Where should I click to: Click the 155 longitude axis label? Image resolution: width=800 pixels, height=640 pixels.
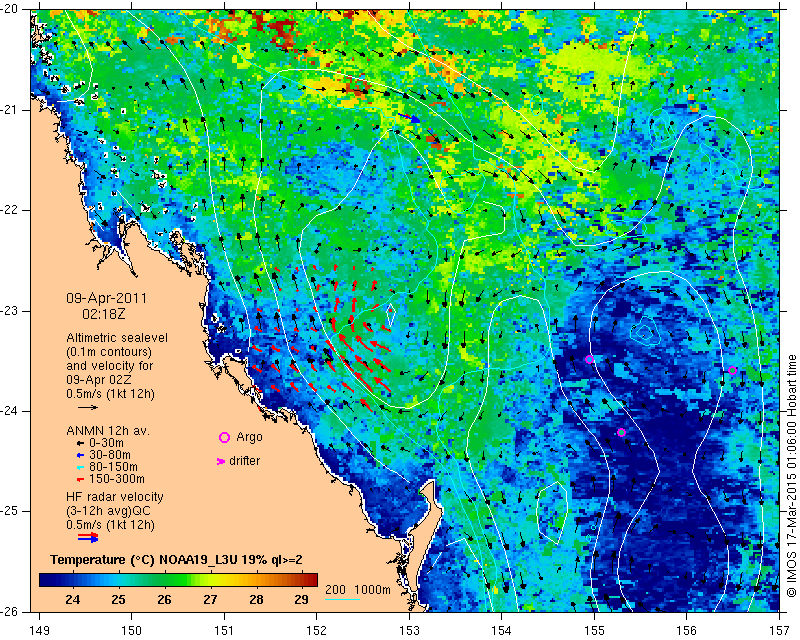594,631
